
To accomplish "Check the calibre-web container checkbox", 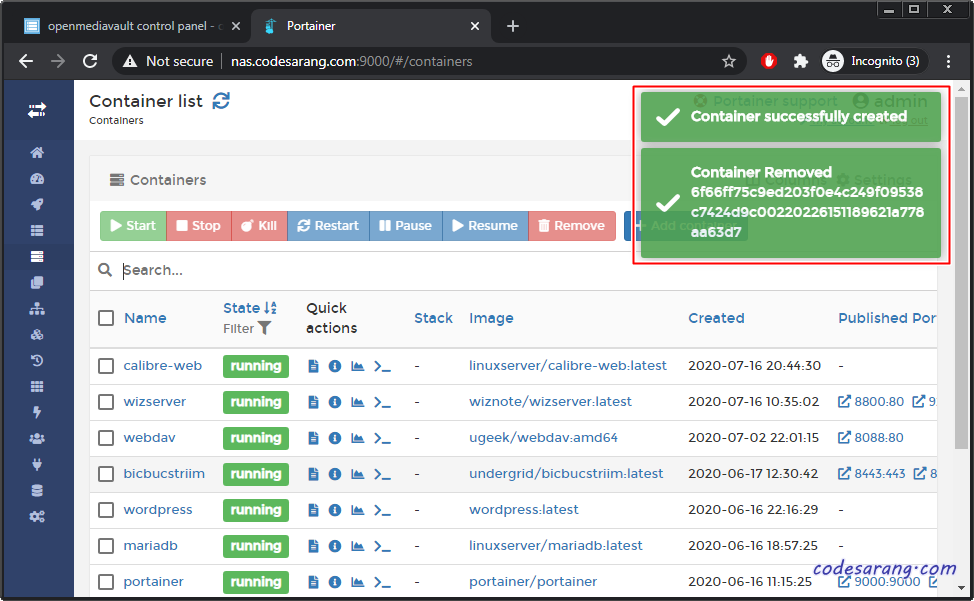I will (x=106, y=366).
